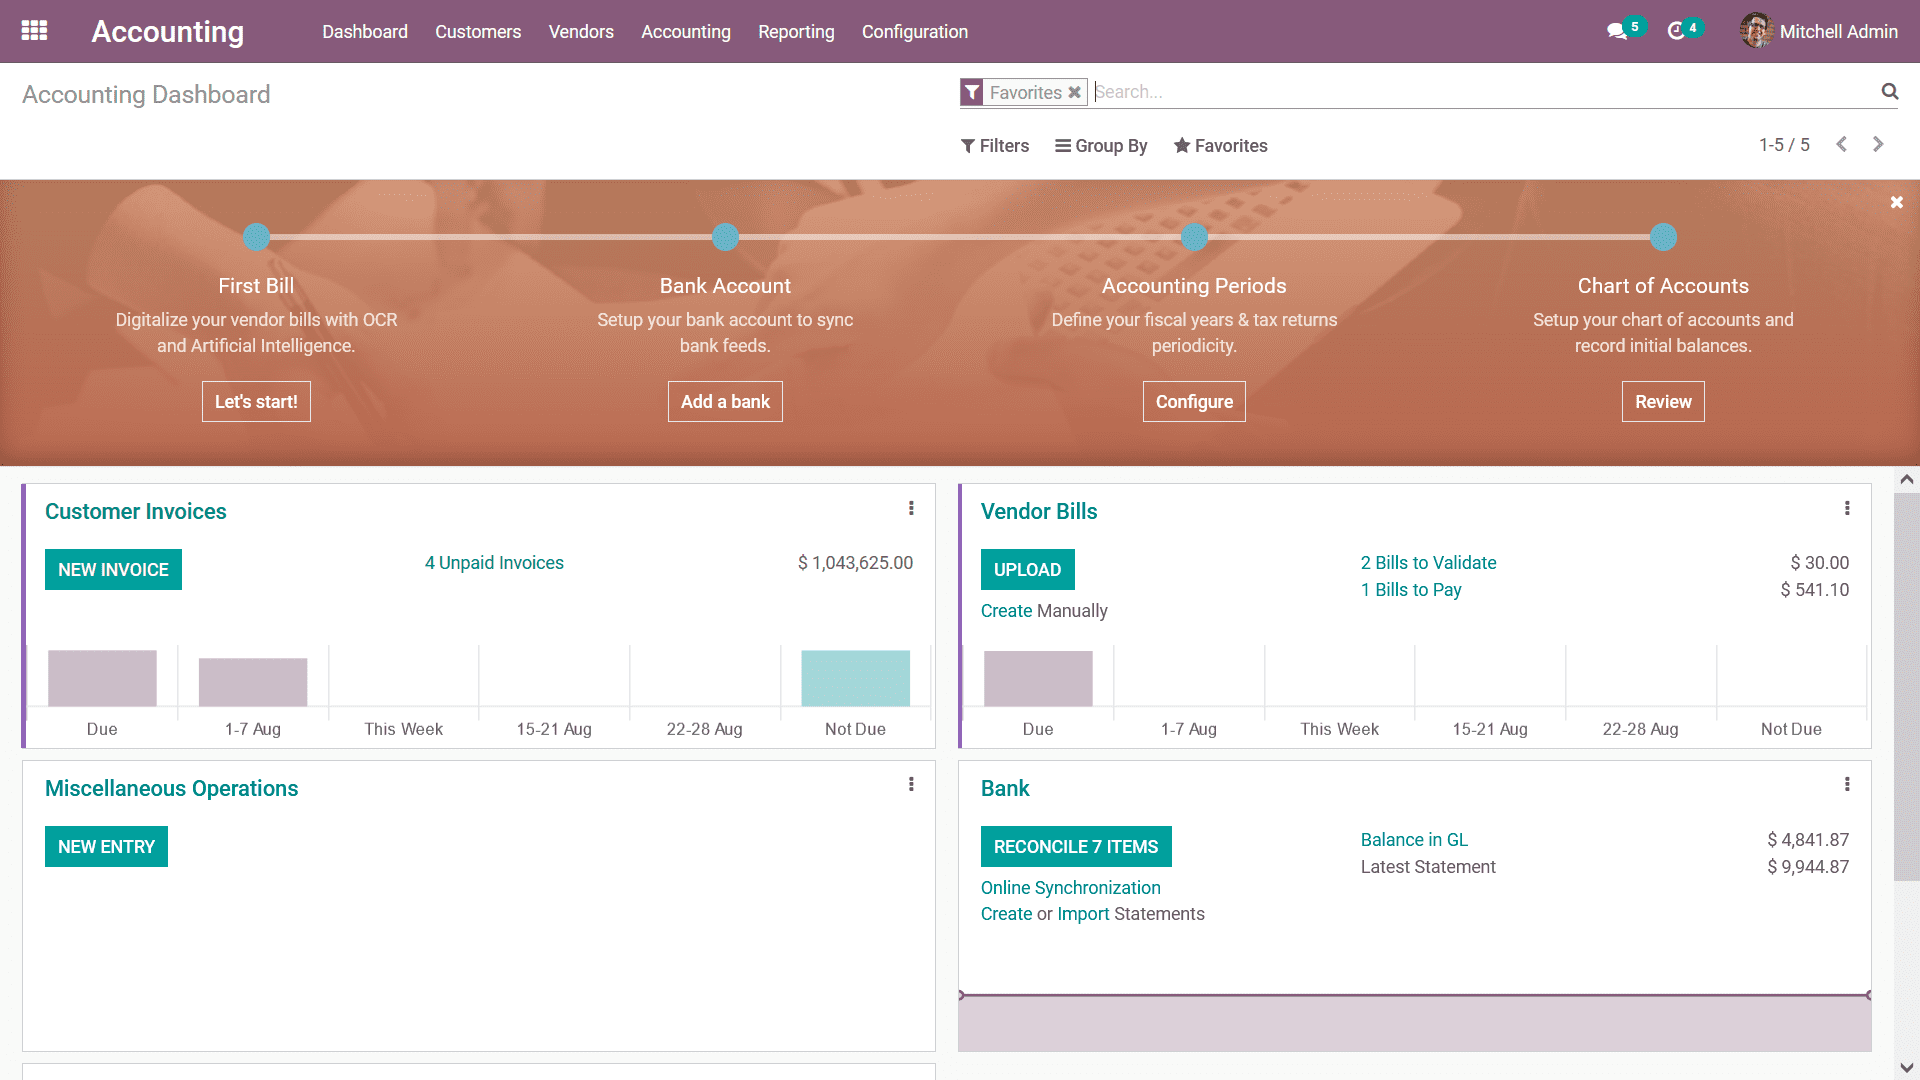Go to the next page arrow
Image resolution: width=1920 pixels, height=1080 pixels.
[x=1878, y=145]
